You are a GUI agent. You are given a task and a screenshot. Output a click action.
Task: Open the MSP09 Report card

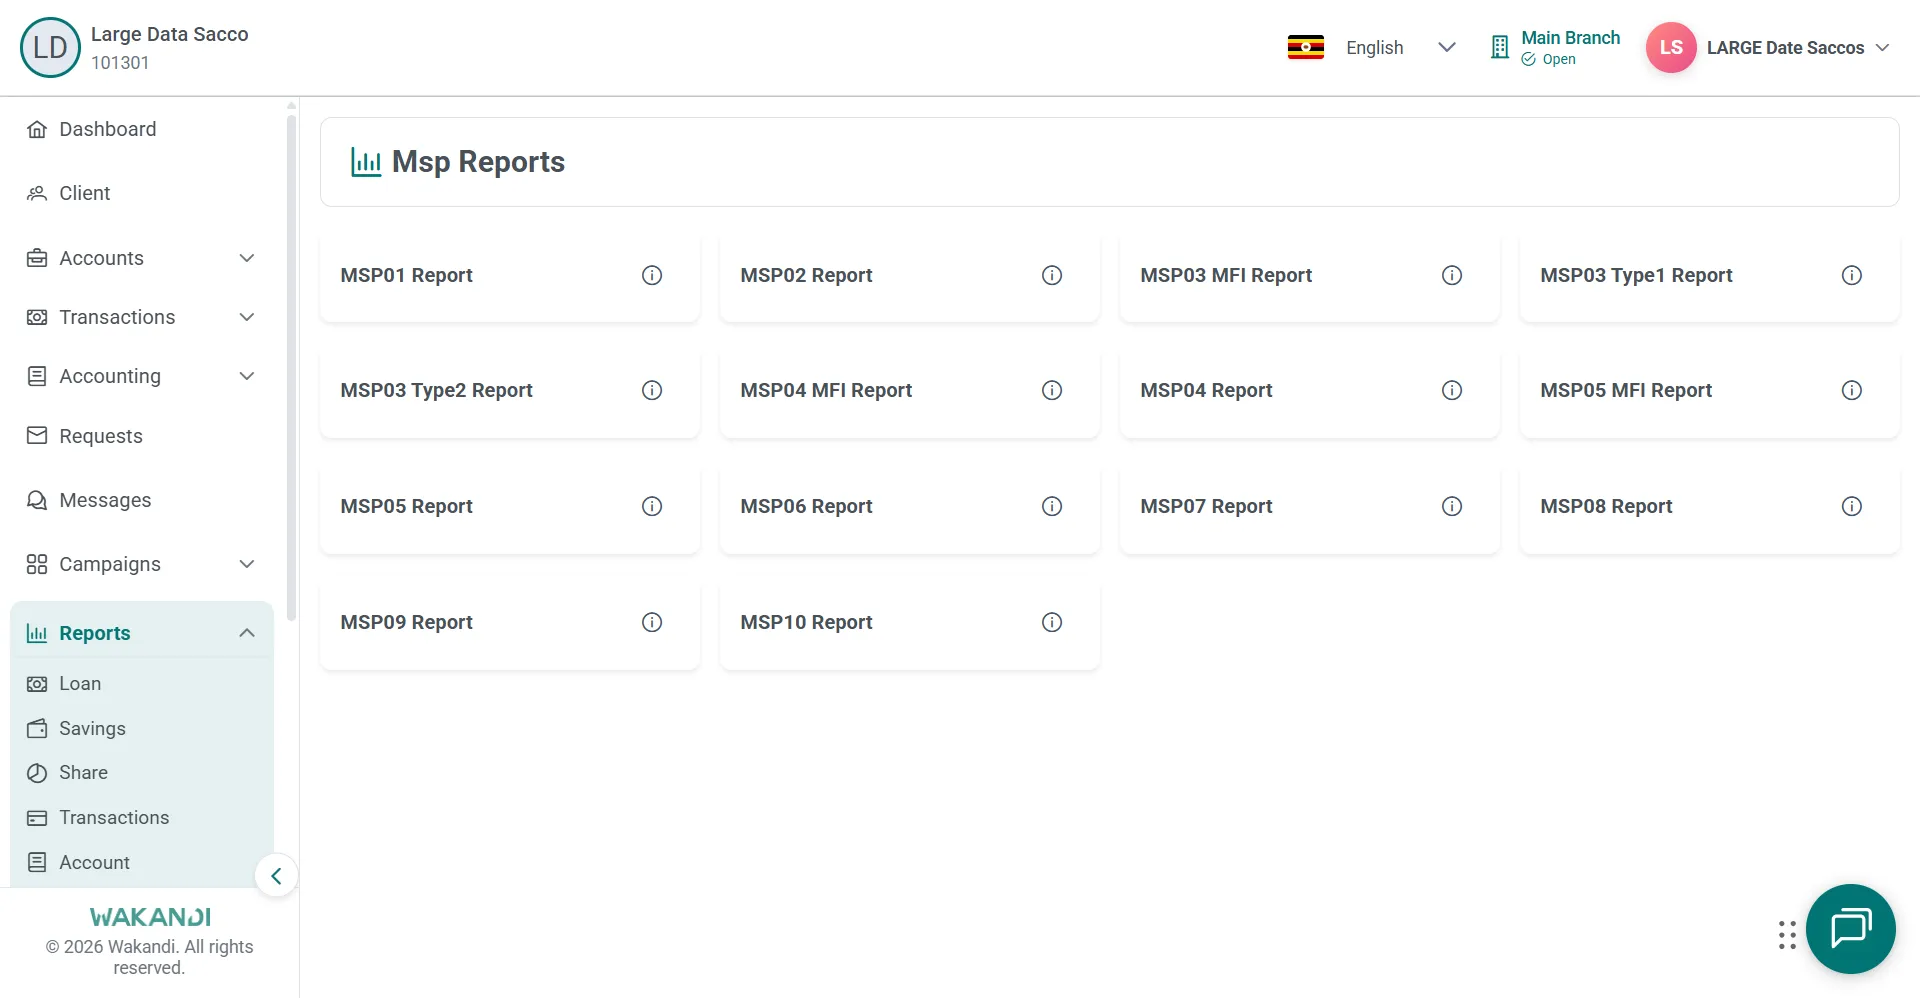pos(510,622)
